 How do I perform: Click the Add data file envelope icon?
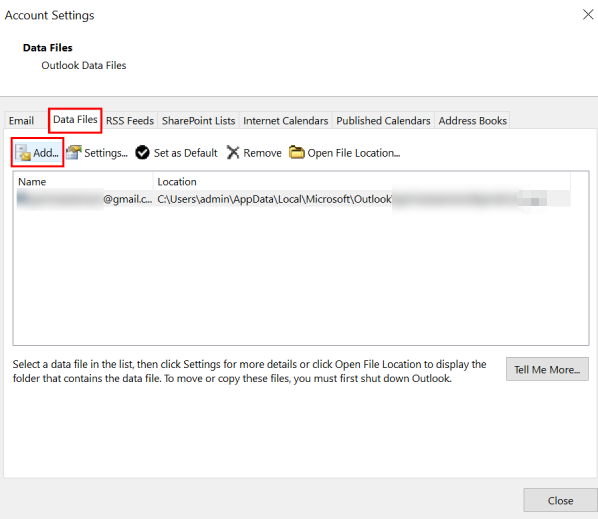pos(23,153)
